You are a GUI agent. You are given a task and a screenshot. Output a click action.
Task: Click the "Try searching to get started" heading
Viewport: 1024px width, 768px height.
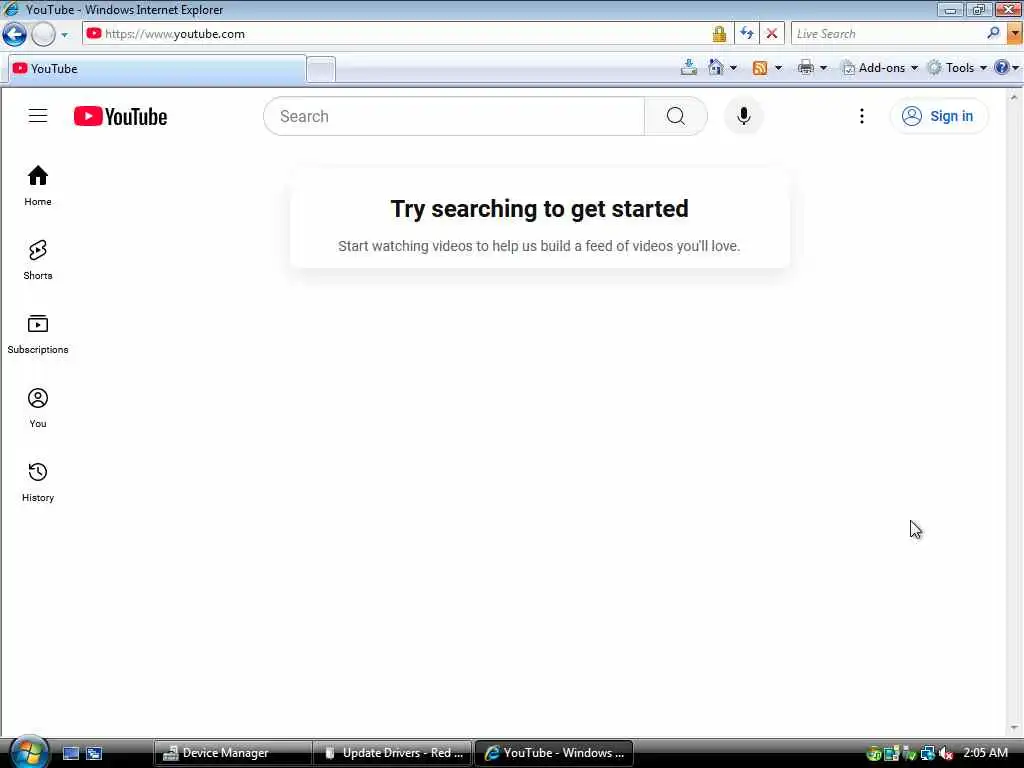[539, 209]
